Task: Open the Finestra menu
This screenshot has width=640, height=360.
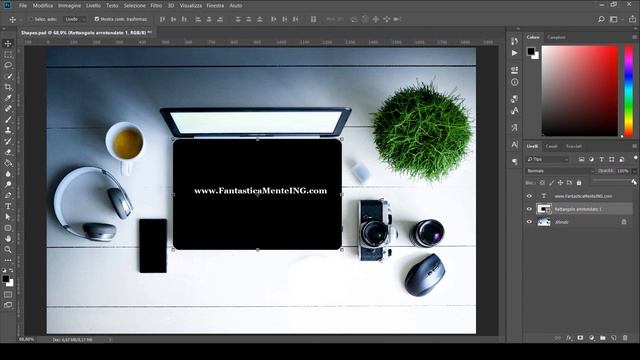Action: (215, 6)
